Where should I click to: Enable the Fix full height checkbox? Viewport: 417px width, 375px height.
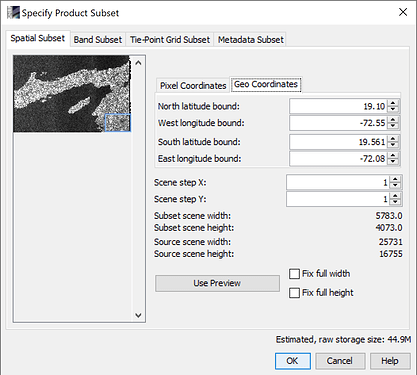click(x=294, y=293)
